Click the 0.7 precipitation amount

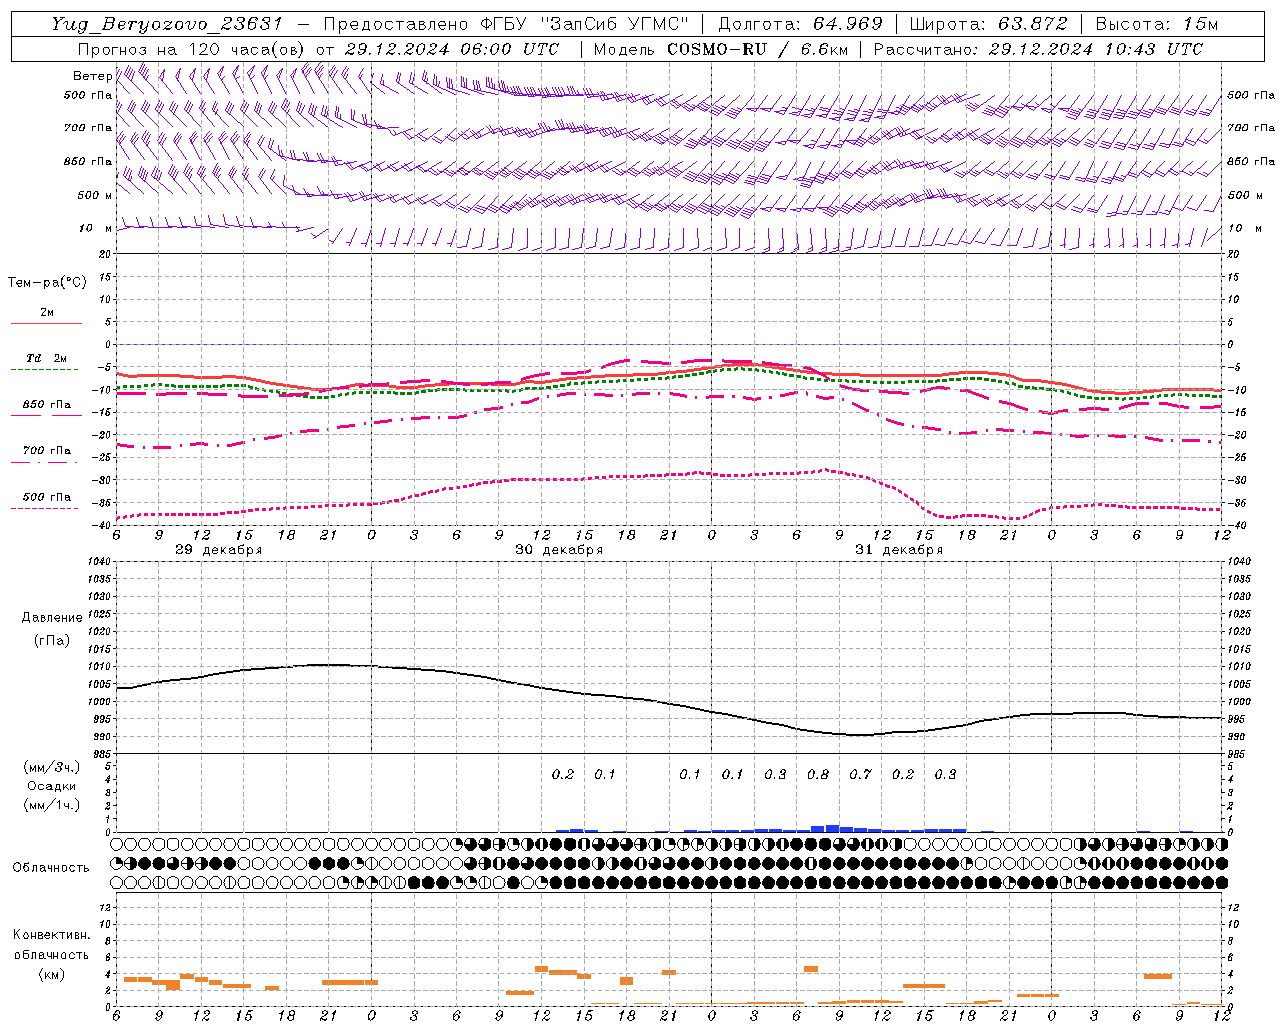click(x=860, y=774)
